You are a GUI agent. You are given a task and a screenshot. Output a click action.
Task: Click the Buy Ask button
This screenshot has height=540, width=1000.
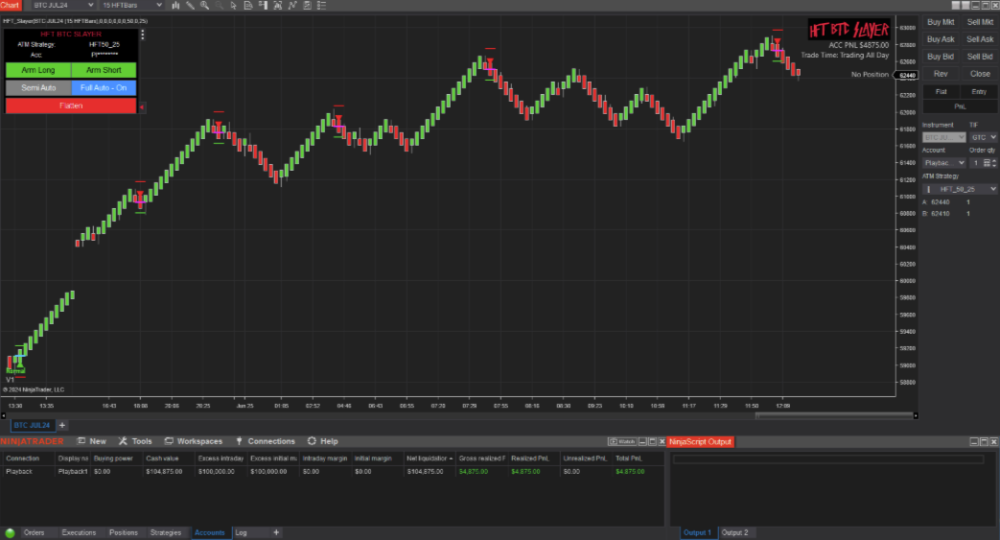(941, 40)
